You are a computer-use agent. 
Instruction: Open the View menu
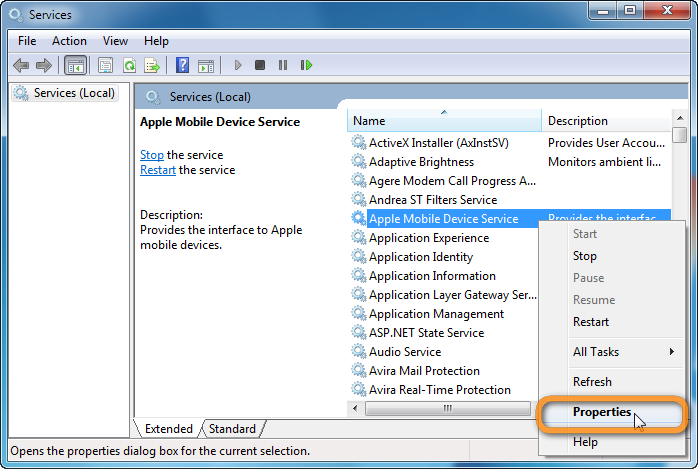[x=115, y=41]
